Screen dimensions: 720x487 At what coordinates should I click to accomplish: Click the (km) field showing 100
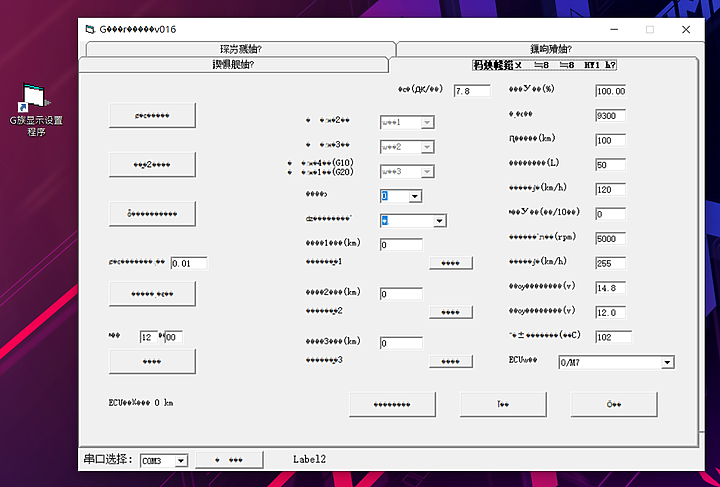click(611, 140)
